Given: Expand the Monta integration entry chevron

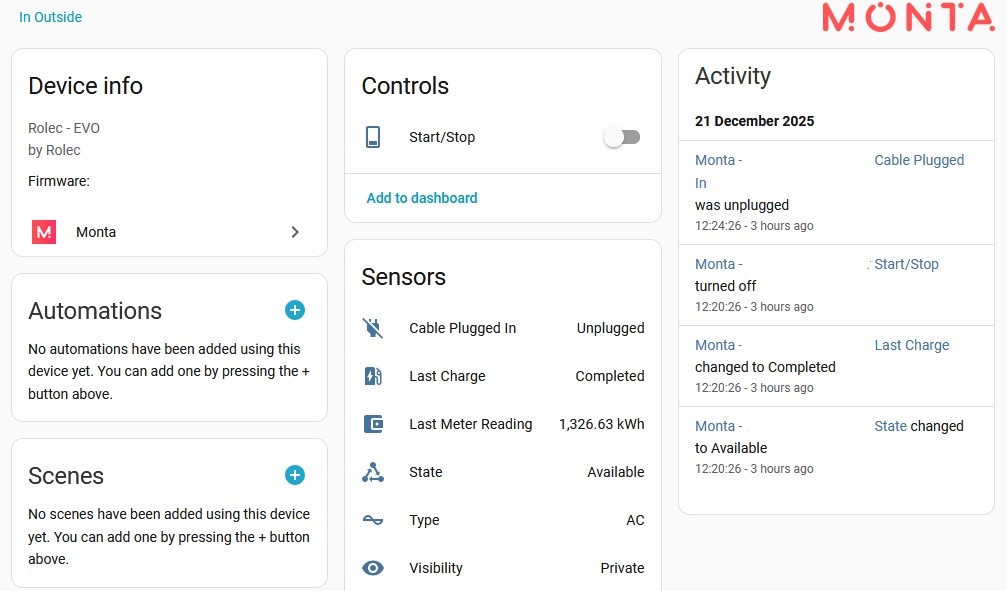Looking at the screenshot, I should 295,231.
